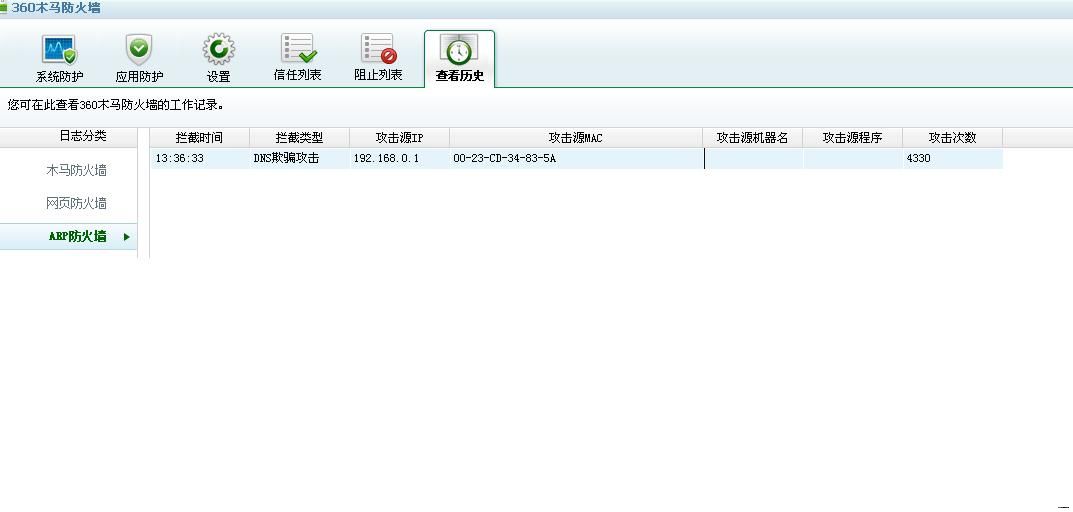1073x512 pixels.
Task: Select the 13:36:33 time cell
Action: click(x=179, y=159)
